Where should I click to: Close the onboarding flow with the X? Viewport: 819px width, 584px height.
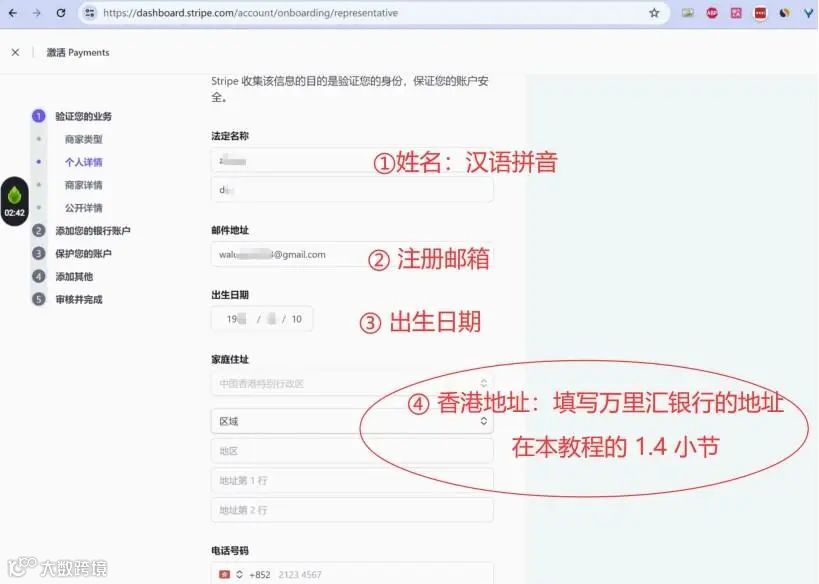pos(14,52)
